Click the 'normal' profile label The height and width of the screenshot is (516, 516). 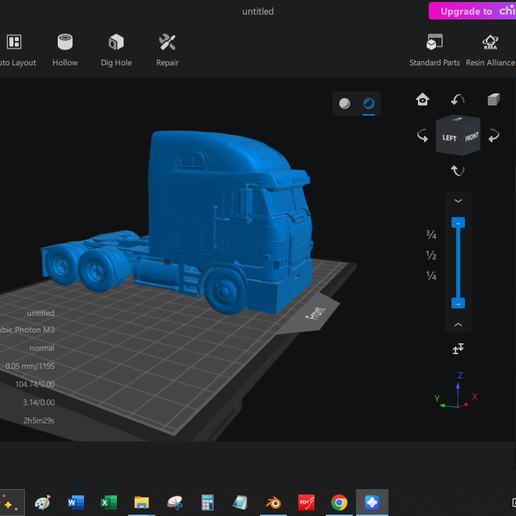pos(42,348)
